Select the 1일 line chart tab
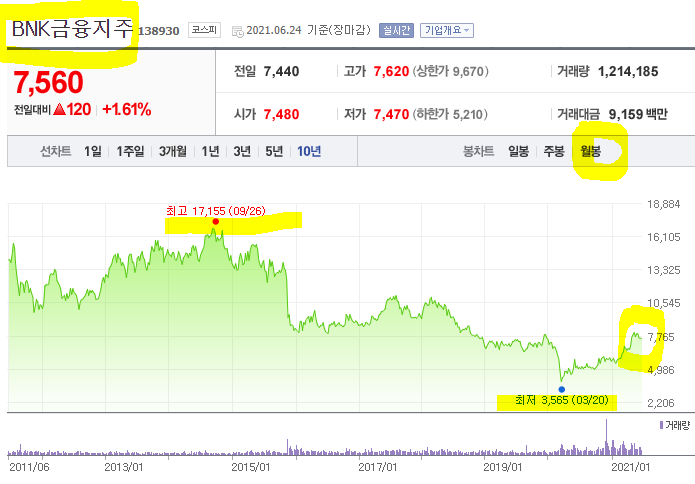 coord(93,152)
